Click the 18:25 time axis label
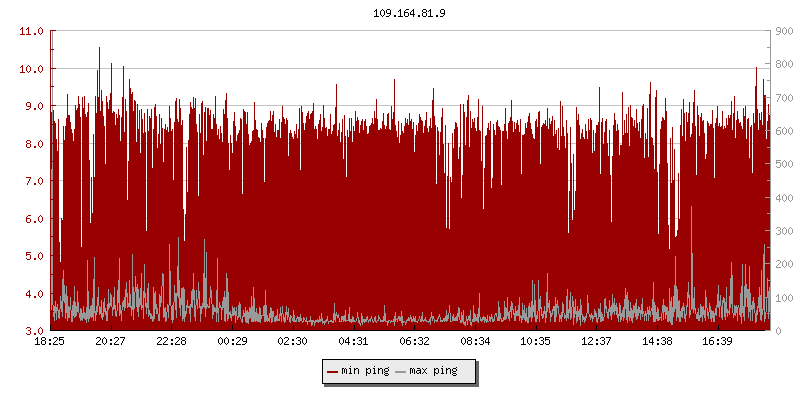This screenshot has width=800, height=400. [50, 341]
